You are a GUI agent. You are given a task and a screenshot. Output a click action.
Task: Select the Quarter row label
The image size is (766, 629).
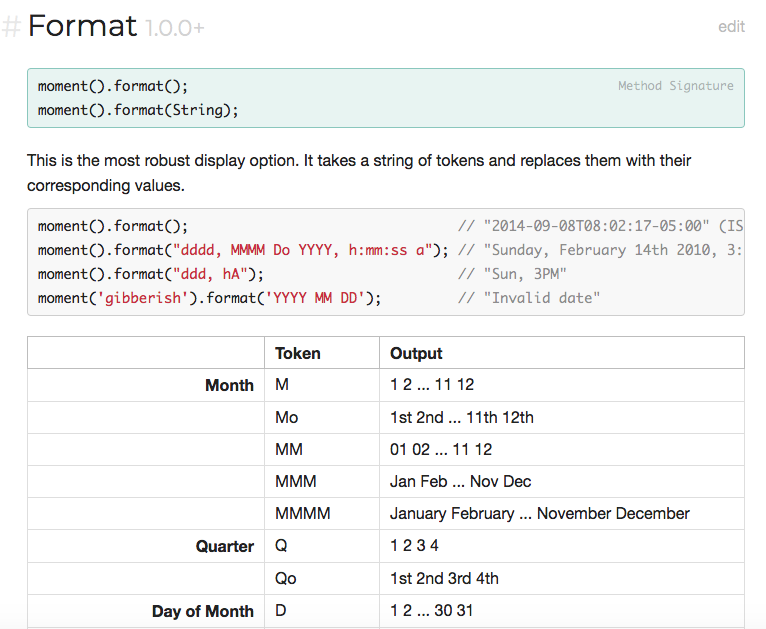pyautogui.click(x=224, y=546)
